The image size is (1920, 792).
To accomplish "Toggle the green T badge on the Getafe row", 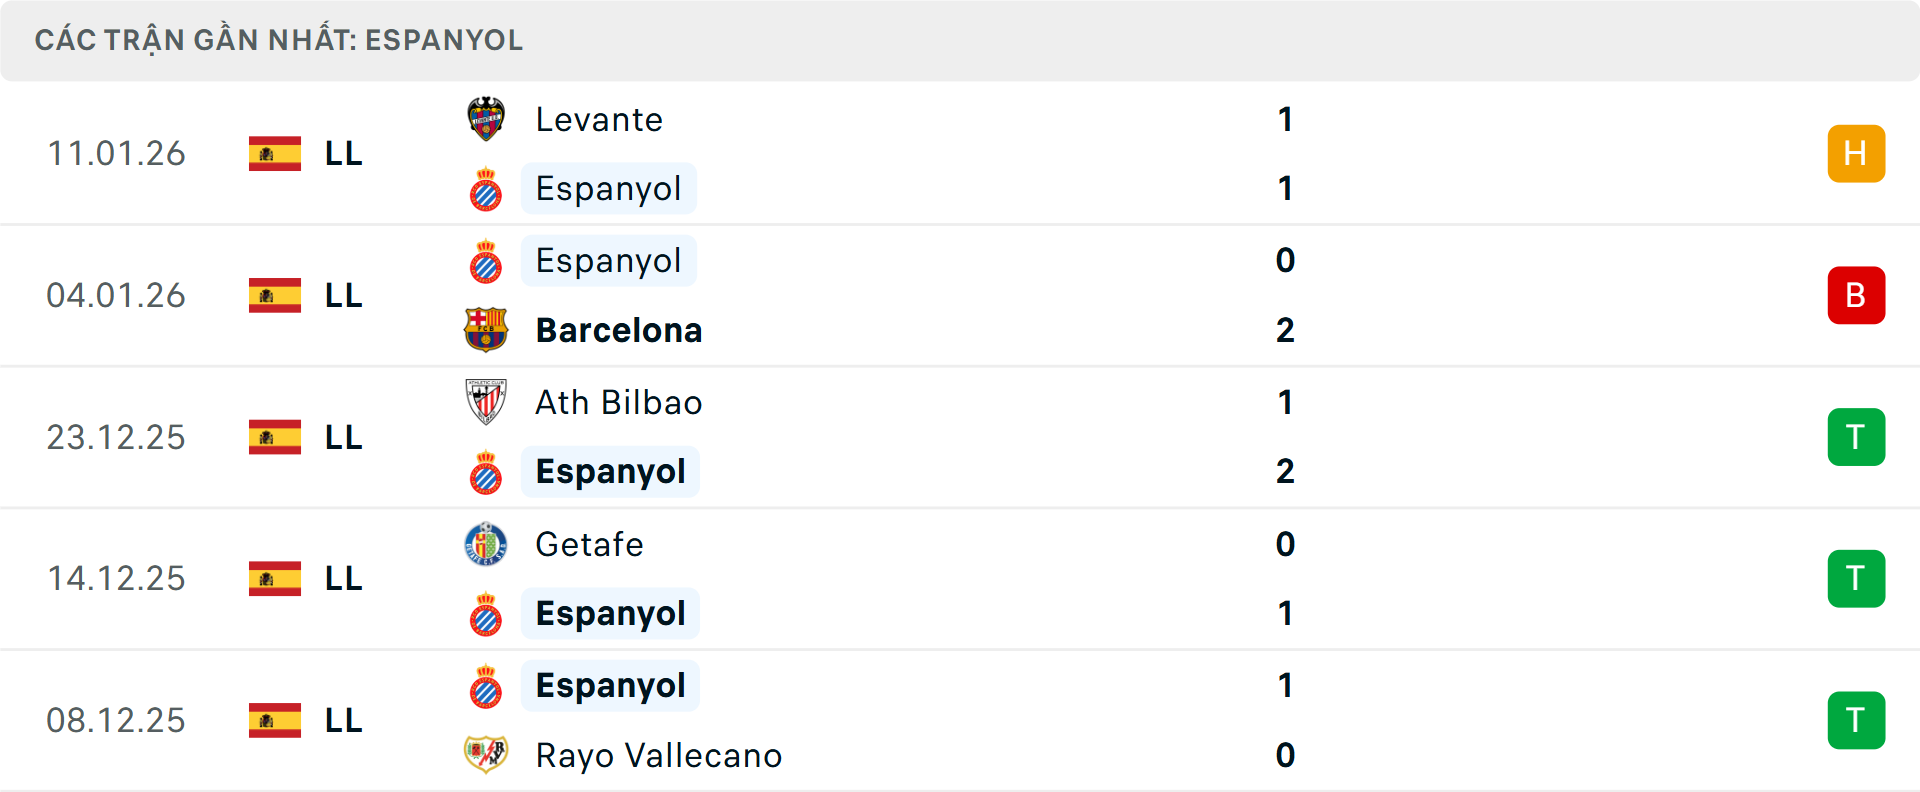I will click(1856, 578).
